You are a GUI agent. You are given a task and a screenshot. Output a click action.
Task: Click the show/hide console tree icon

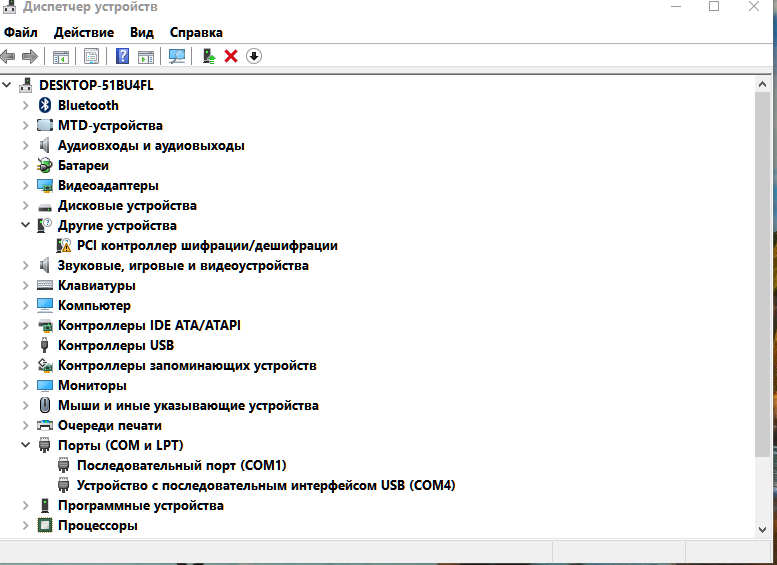61,56
